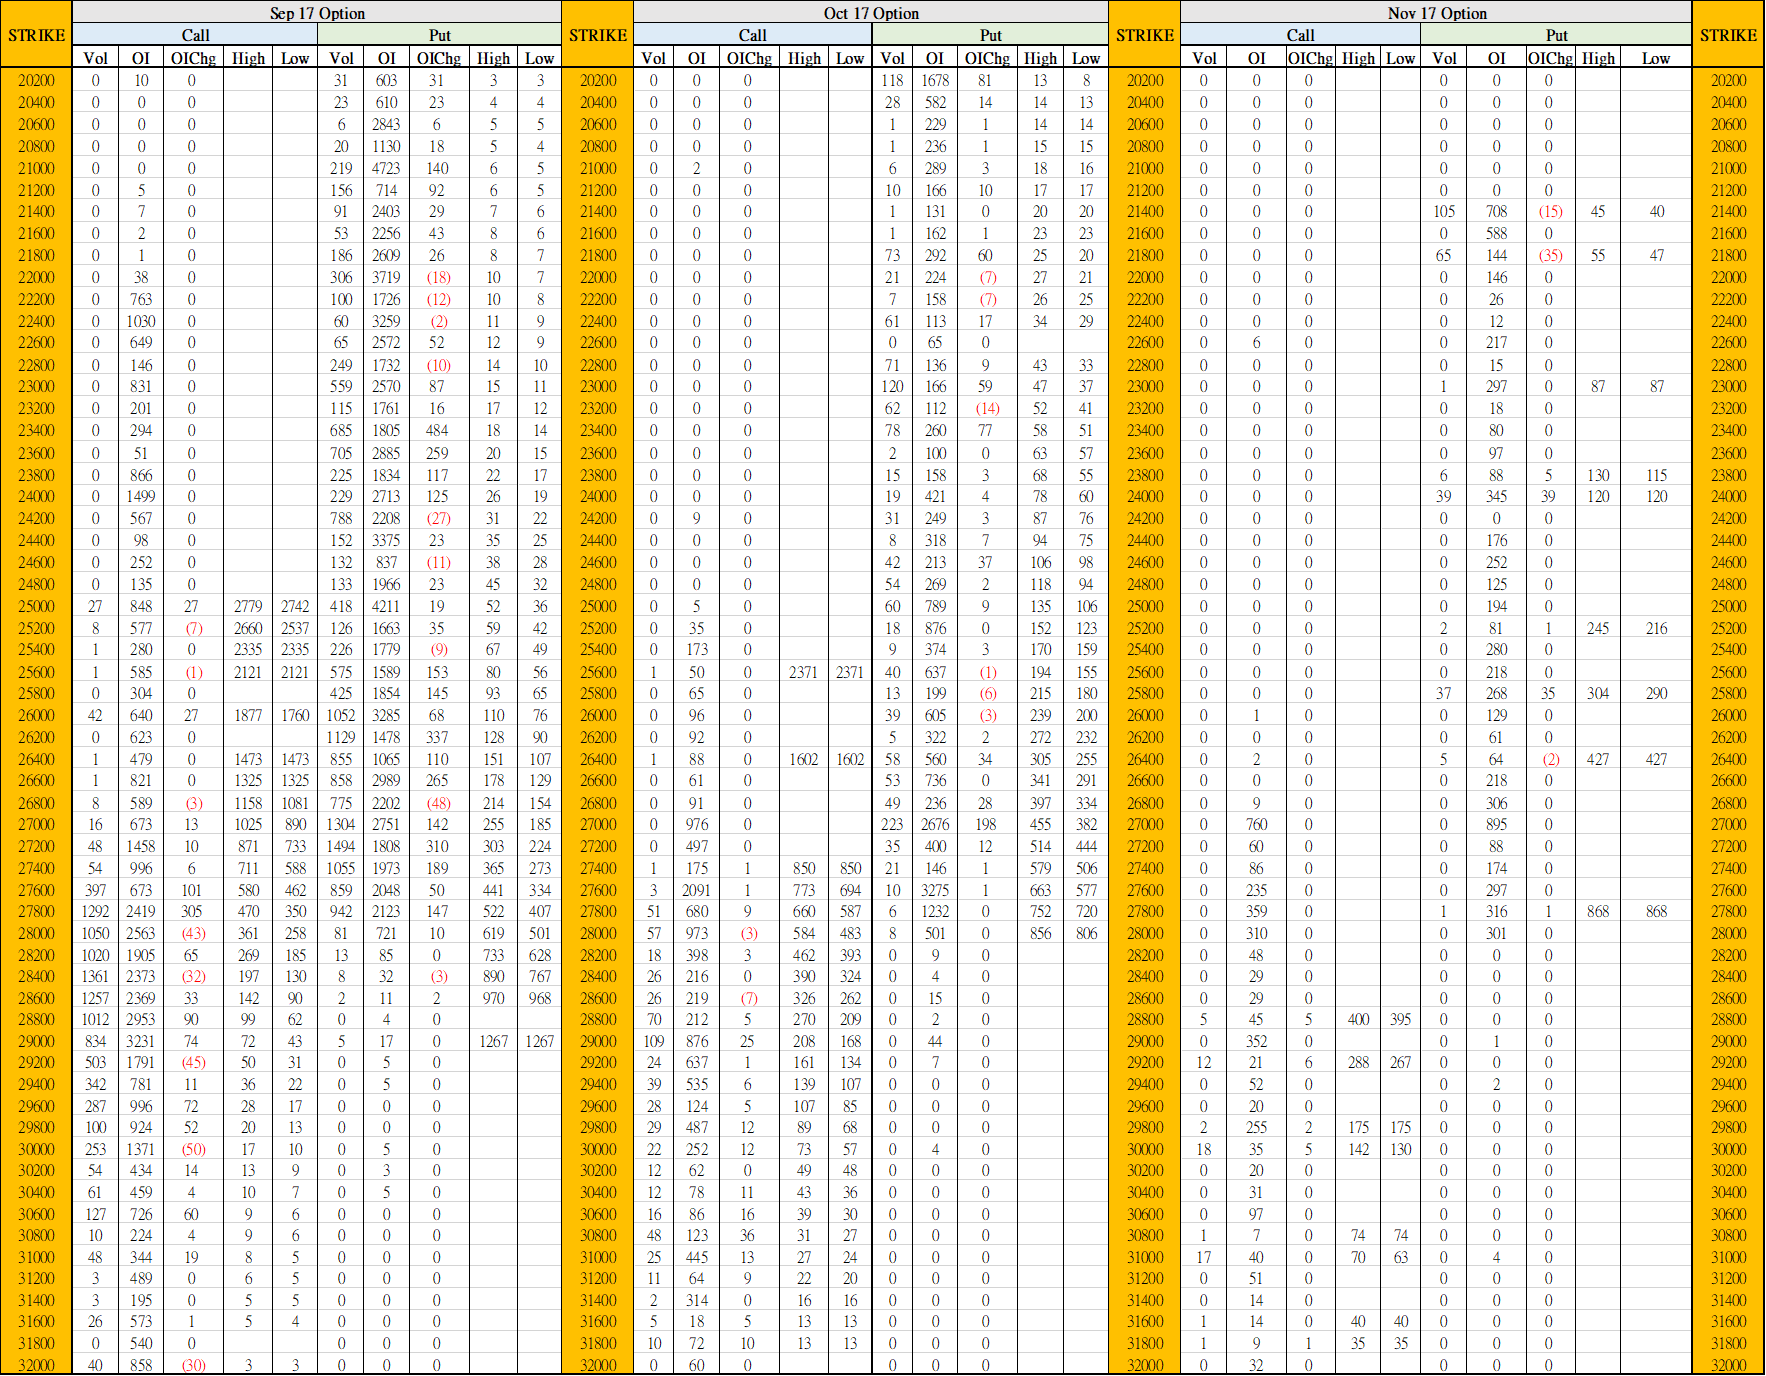Select Oct Put OI value 3275
The width and height of the screenshot is (1766, 1376).
coord(935,890)
